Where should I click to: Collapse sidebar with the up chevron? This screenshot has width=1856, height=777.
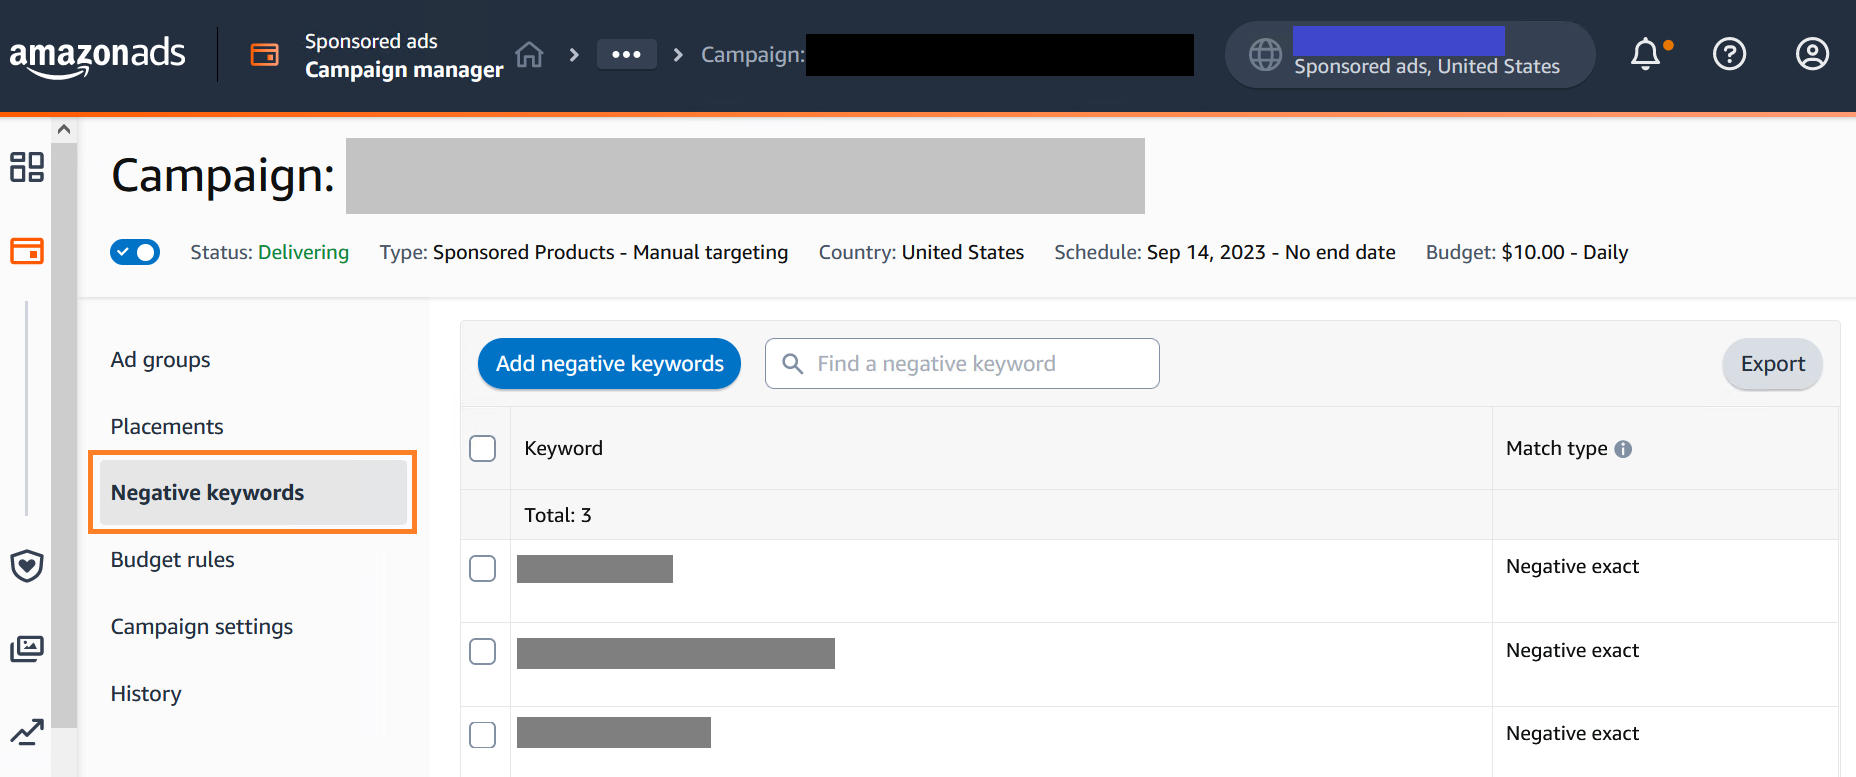(x=64, y=129)
